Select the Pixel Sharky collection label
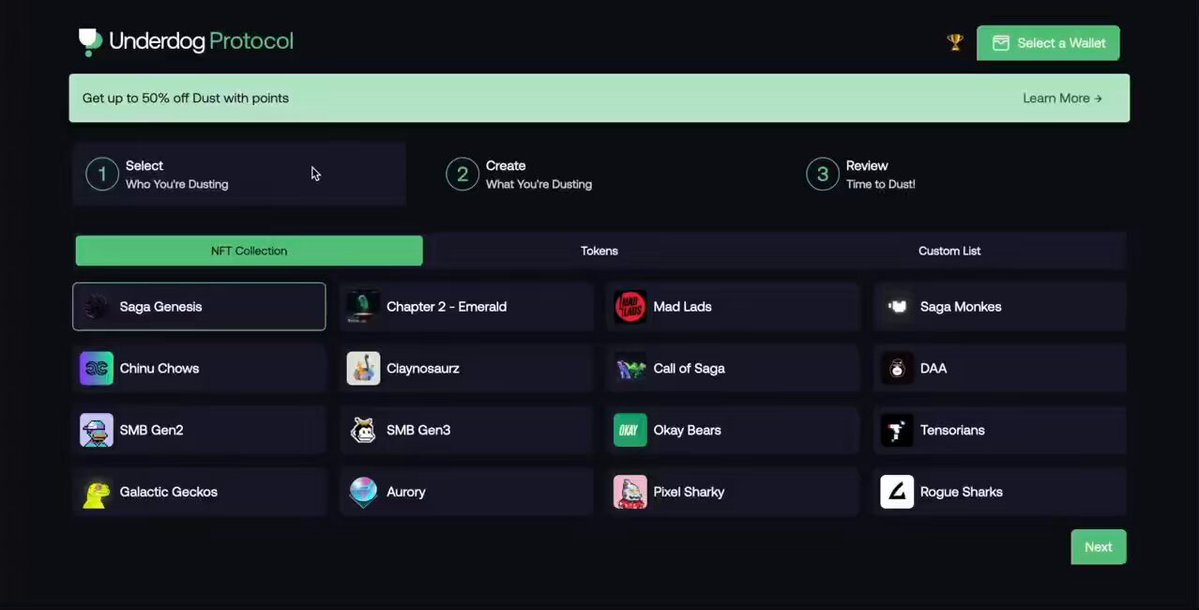1199x610 pixels. (688, 492)
